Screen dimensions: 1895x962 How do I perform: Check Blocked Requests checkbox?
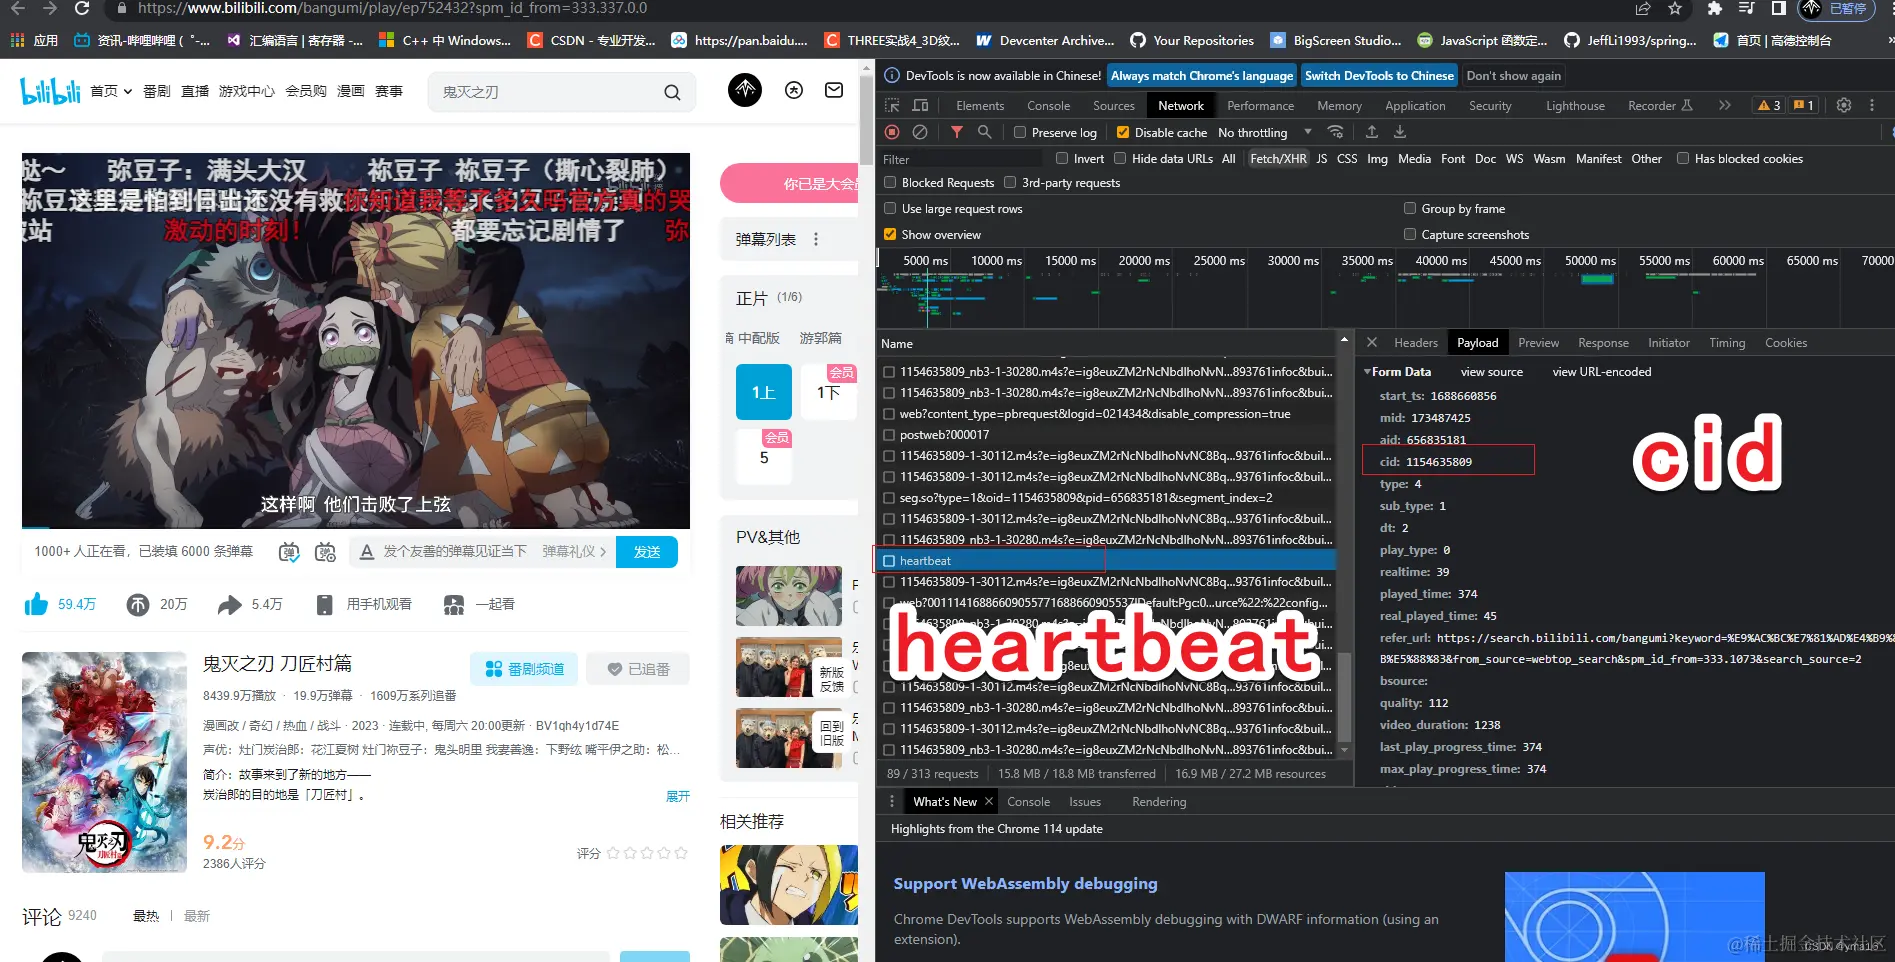890,182
